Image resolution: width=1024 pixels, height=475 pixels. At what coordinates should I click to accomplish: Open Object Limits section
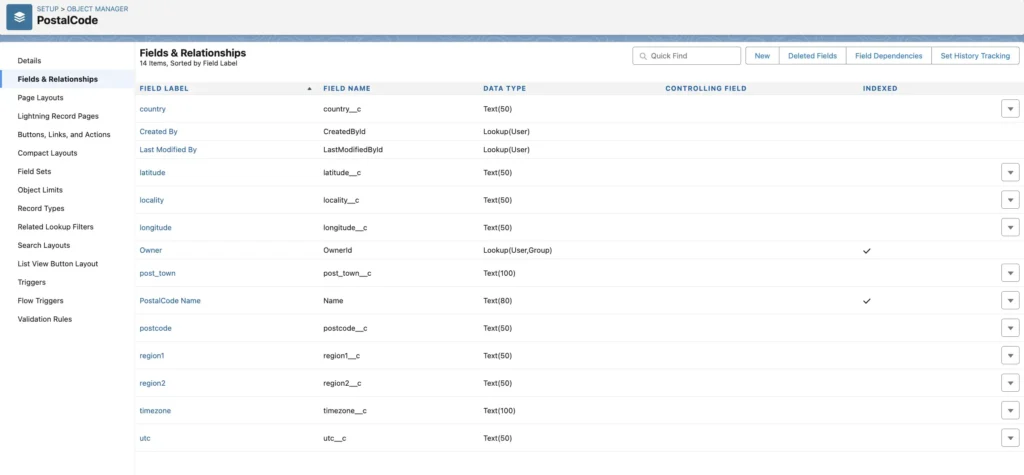pyautogui.click(x=41, y=190)
